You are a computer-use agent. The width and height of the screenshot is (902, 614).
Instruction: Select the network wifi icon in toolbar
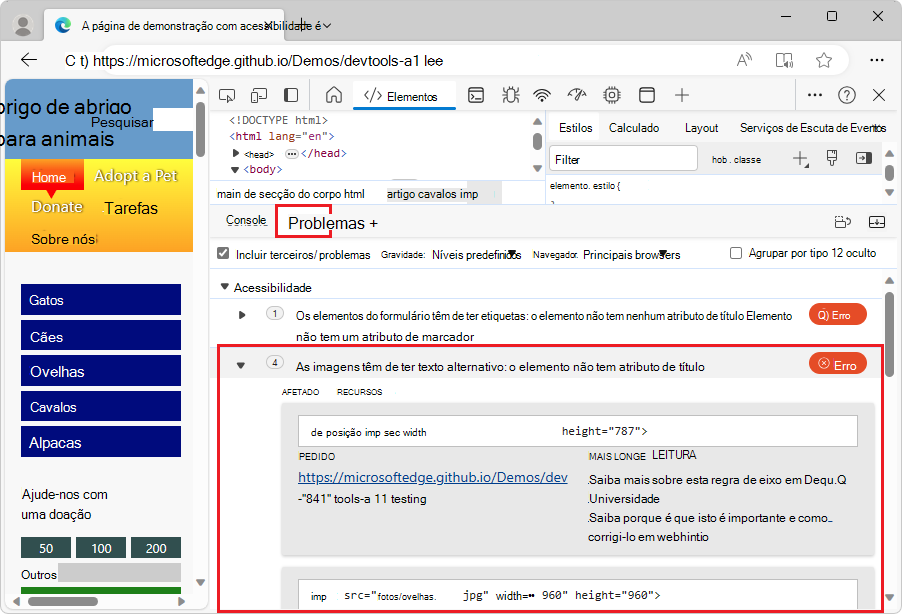541,94
